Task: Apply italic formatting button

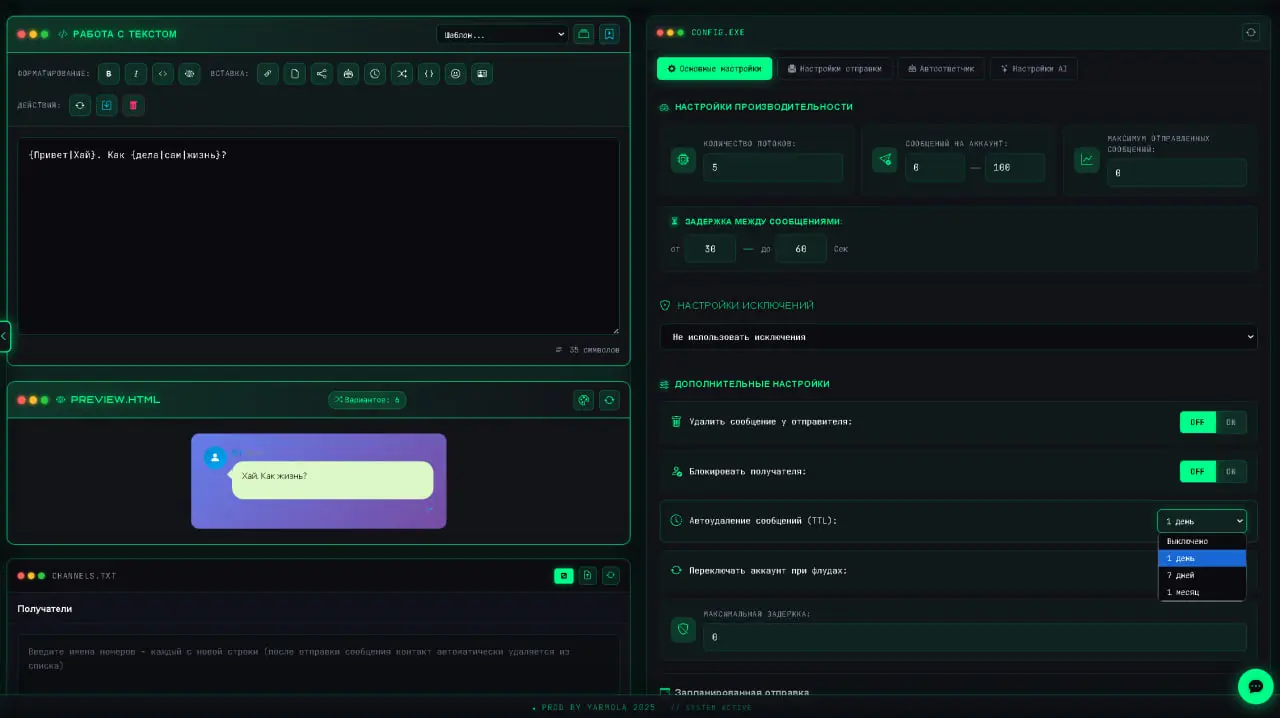Action: [x=136, y=73]
